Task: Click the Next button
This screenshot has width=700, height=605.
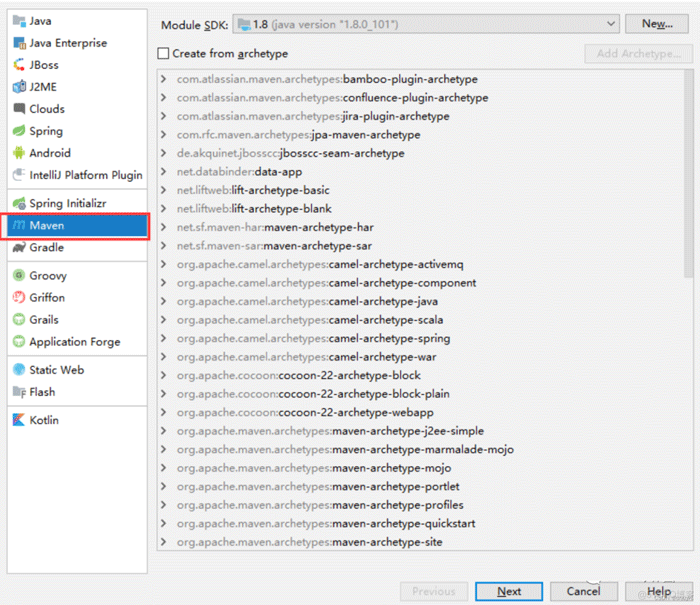Action: [509, 591]
